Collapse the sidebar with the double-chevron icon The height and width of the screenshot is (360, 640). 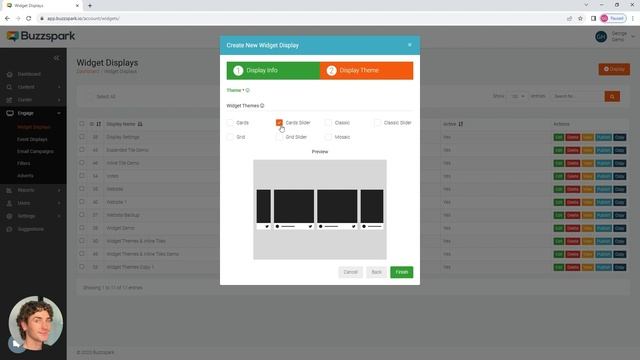pos(56,58)
